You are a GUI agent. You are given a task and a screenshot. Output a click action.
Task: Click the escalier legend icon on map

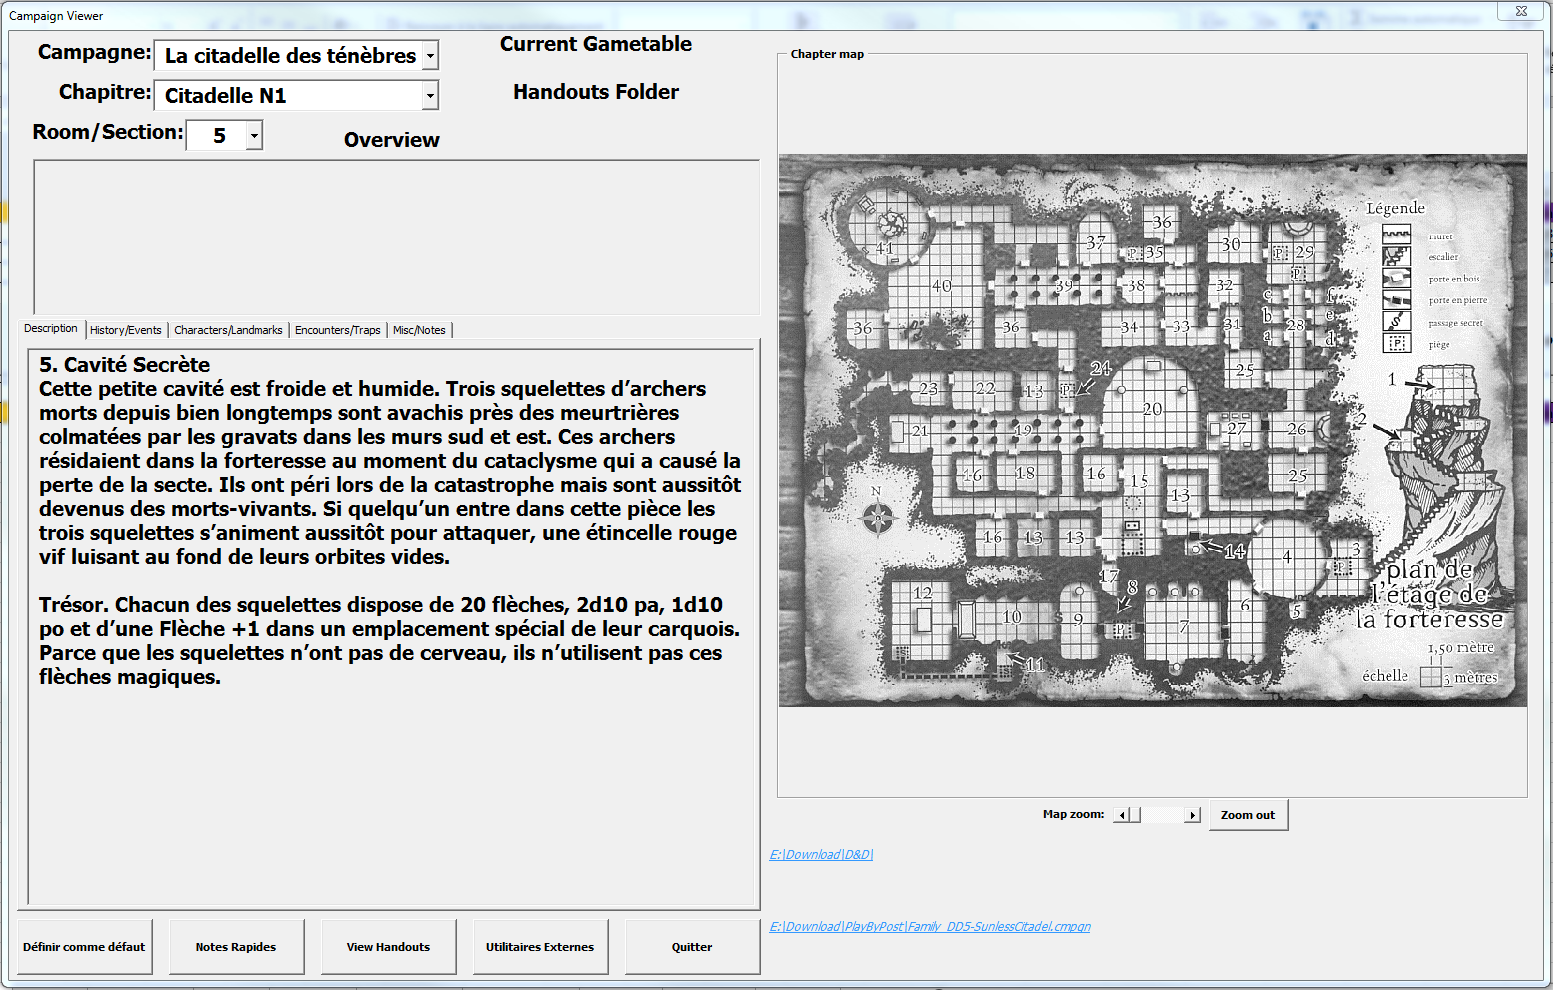click(x=1396, y=256)
